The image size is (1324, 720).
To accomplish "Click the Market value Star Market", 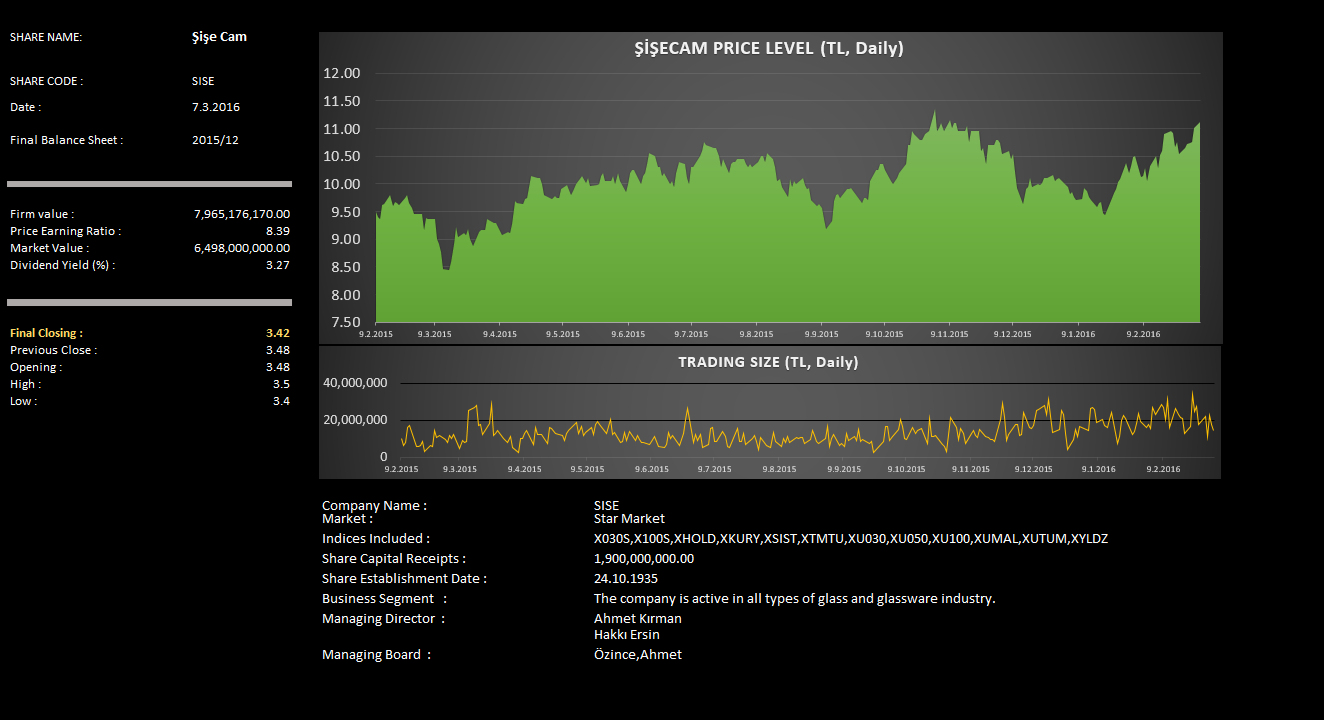I will point(629,519).
